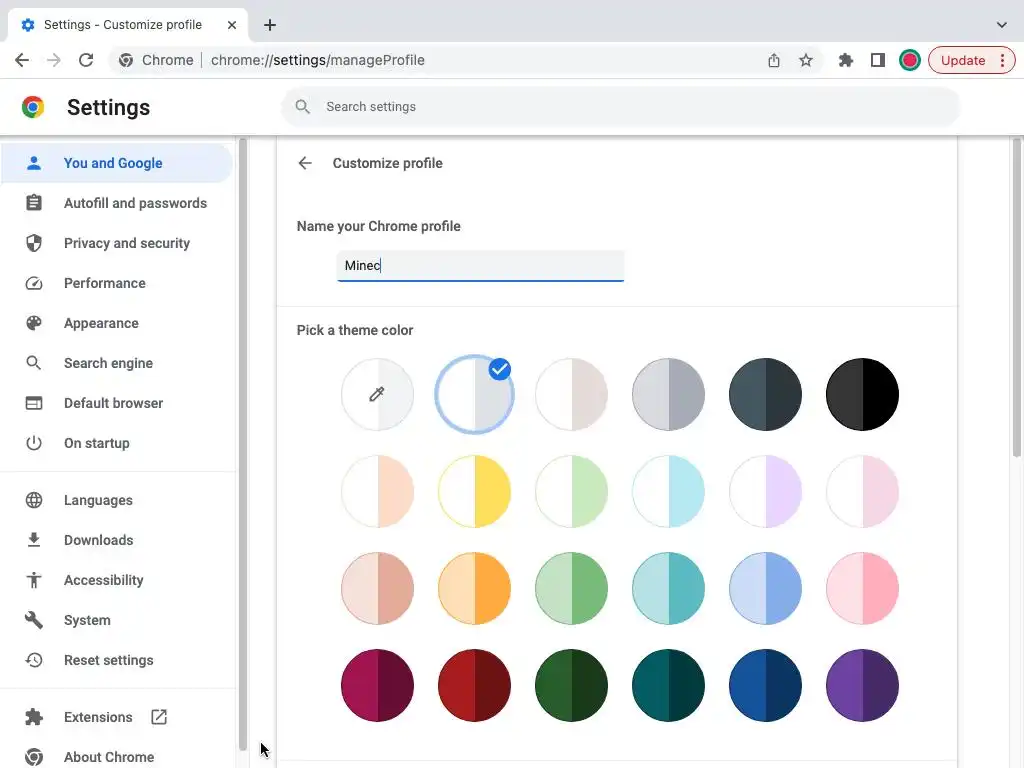Image resolution: width=1024 pixels, height=768 pixels.
Task: Select the black theme color
Action: [862, 394]
